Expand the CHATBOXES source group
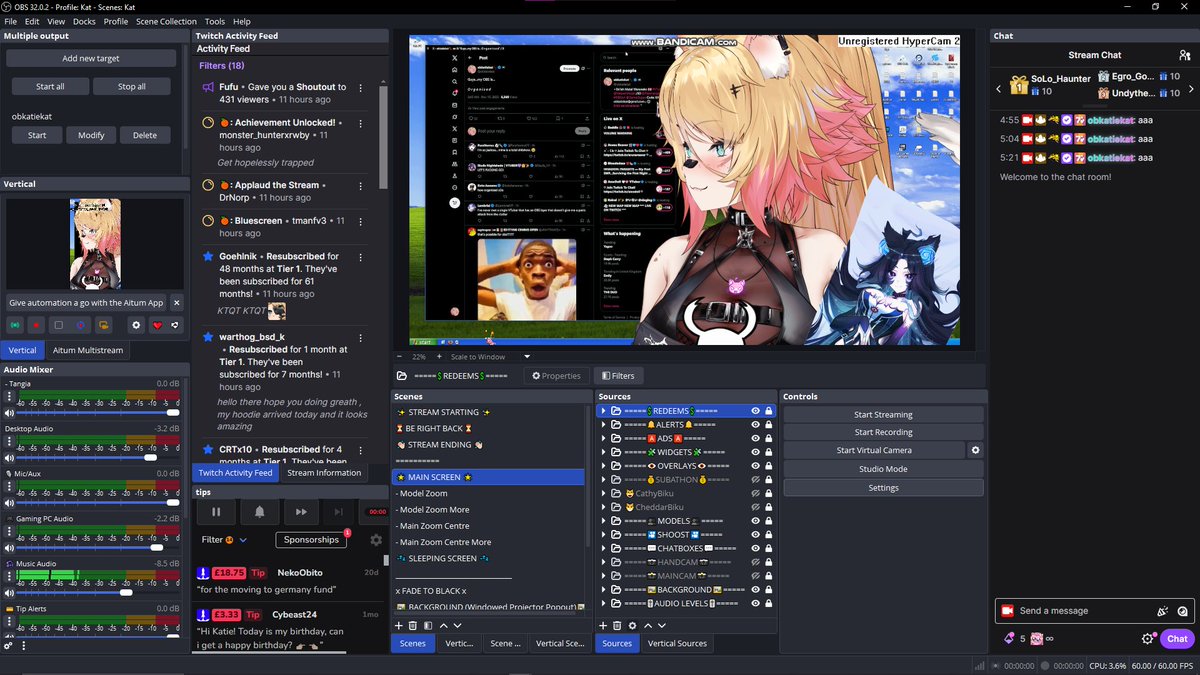 [x=603, y=548]
